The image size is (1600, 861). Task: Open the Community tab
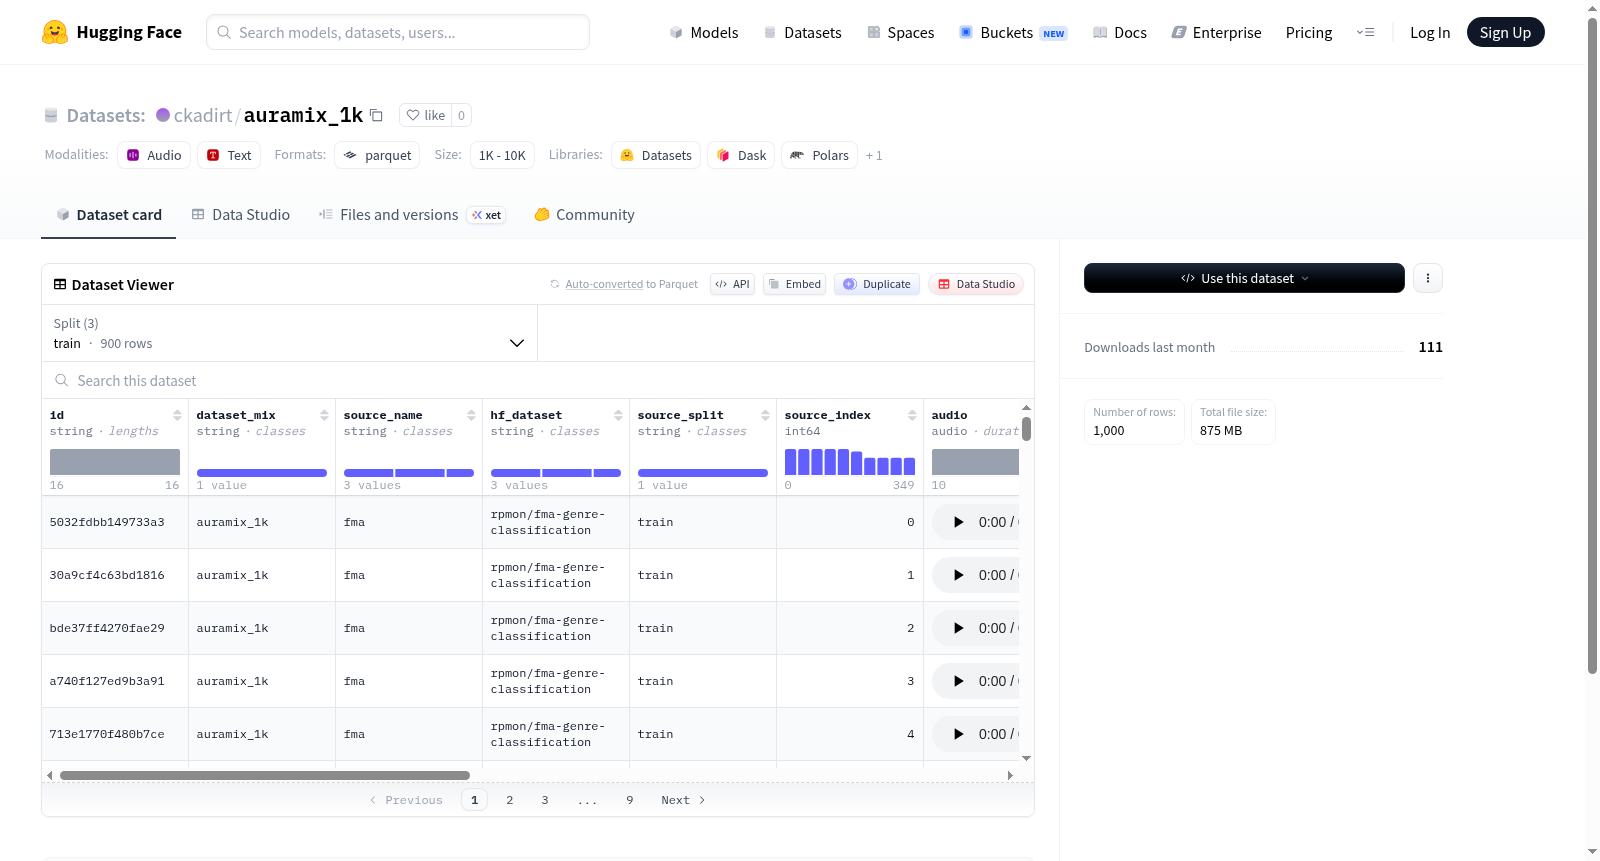(585, 215)
